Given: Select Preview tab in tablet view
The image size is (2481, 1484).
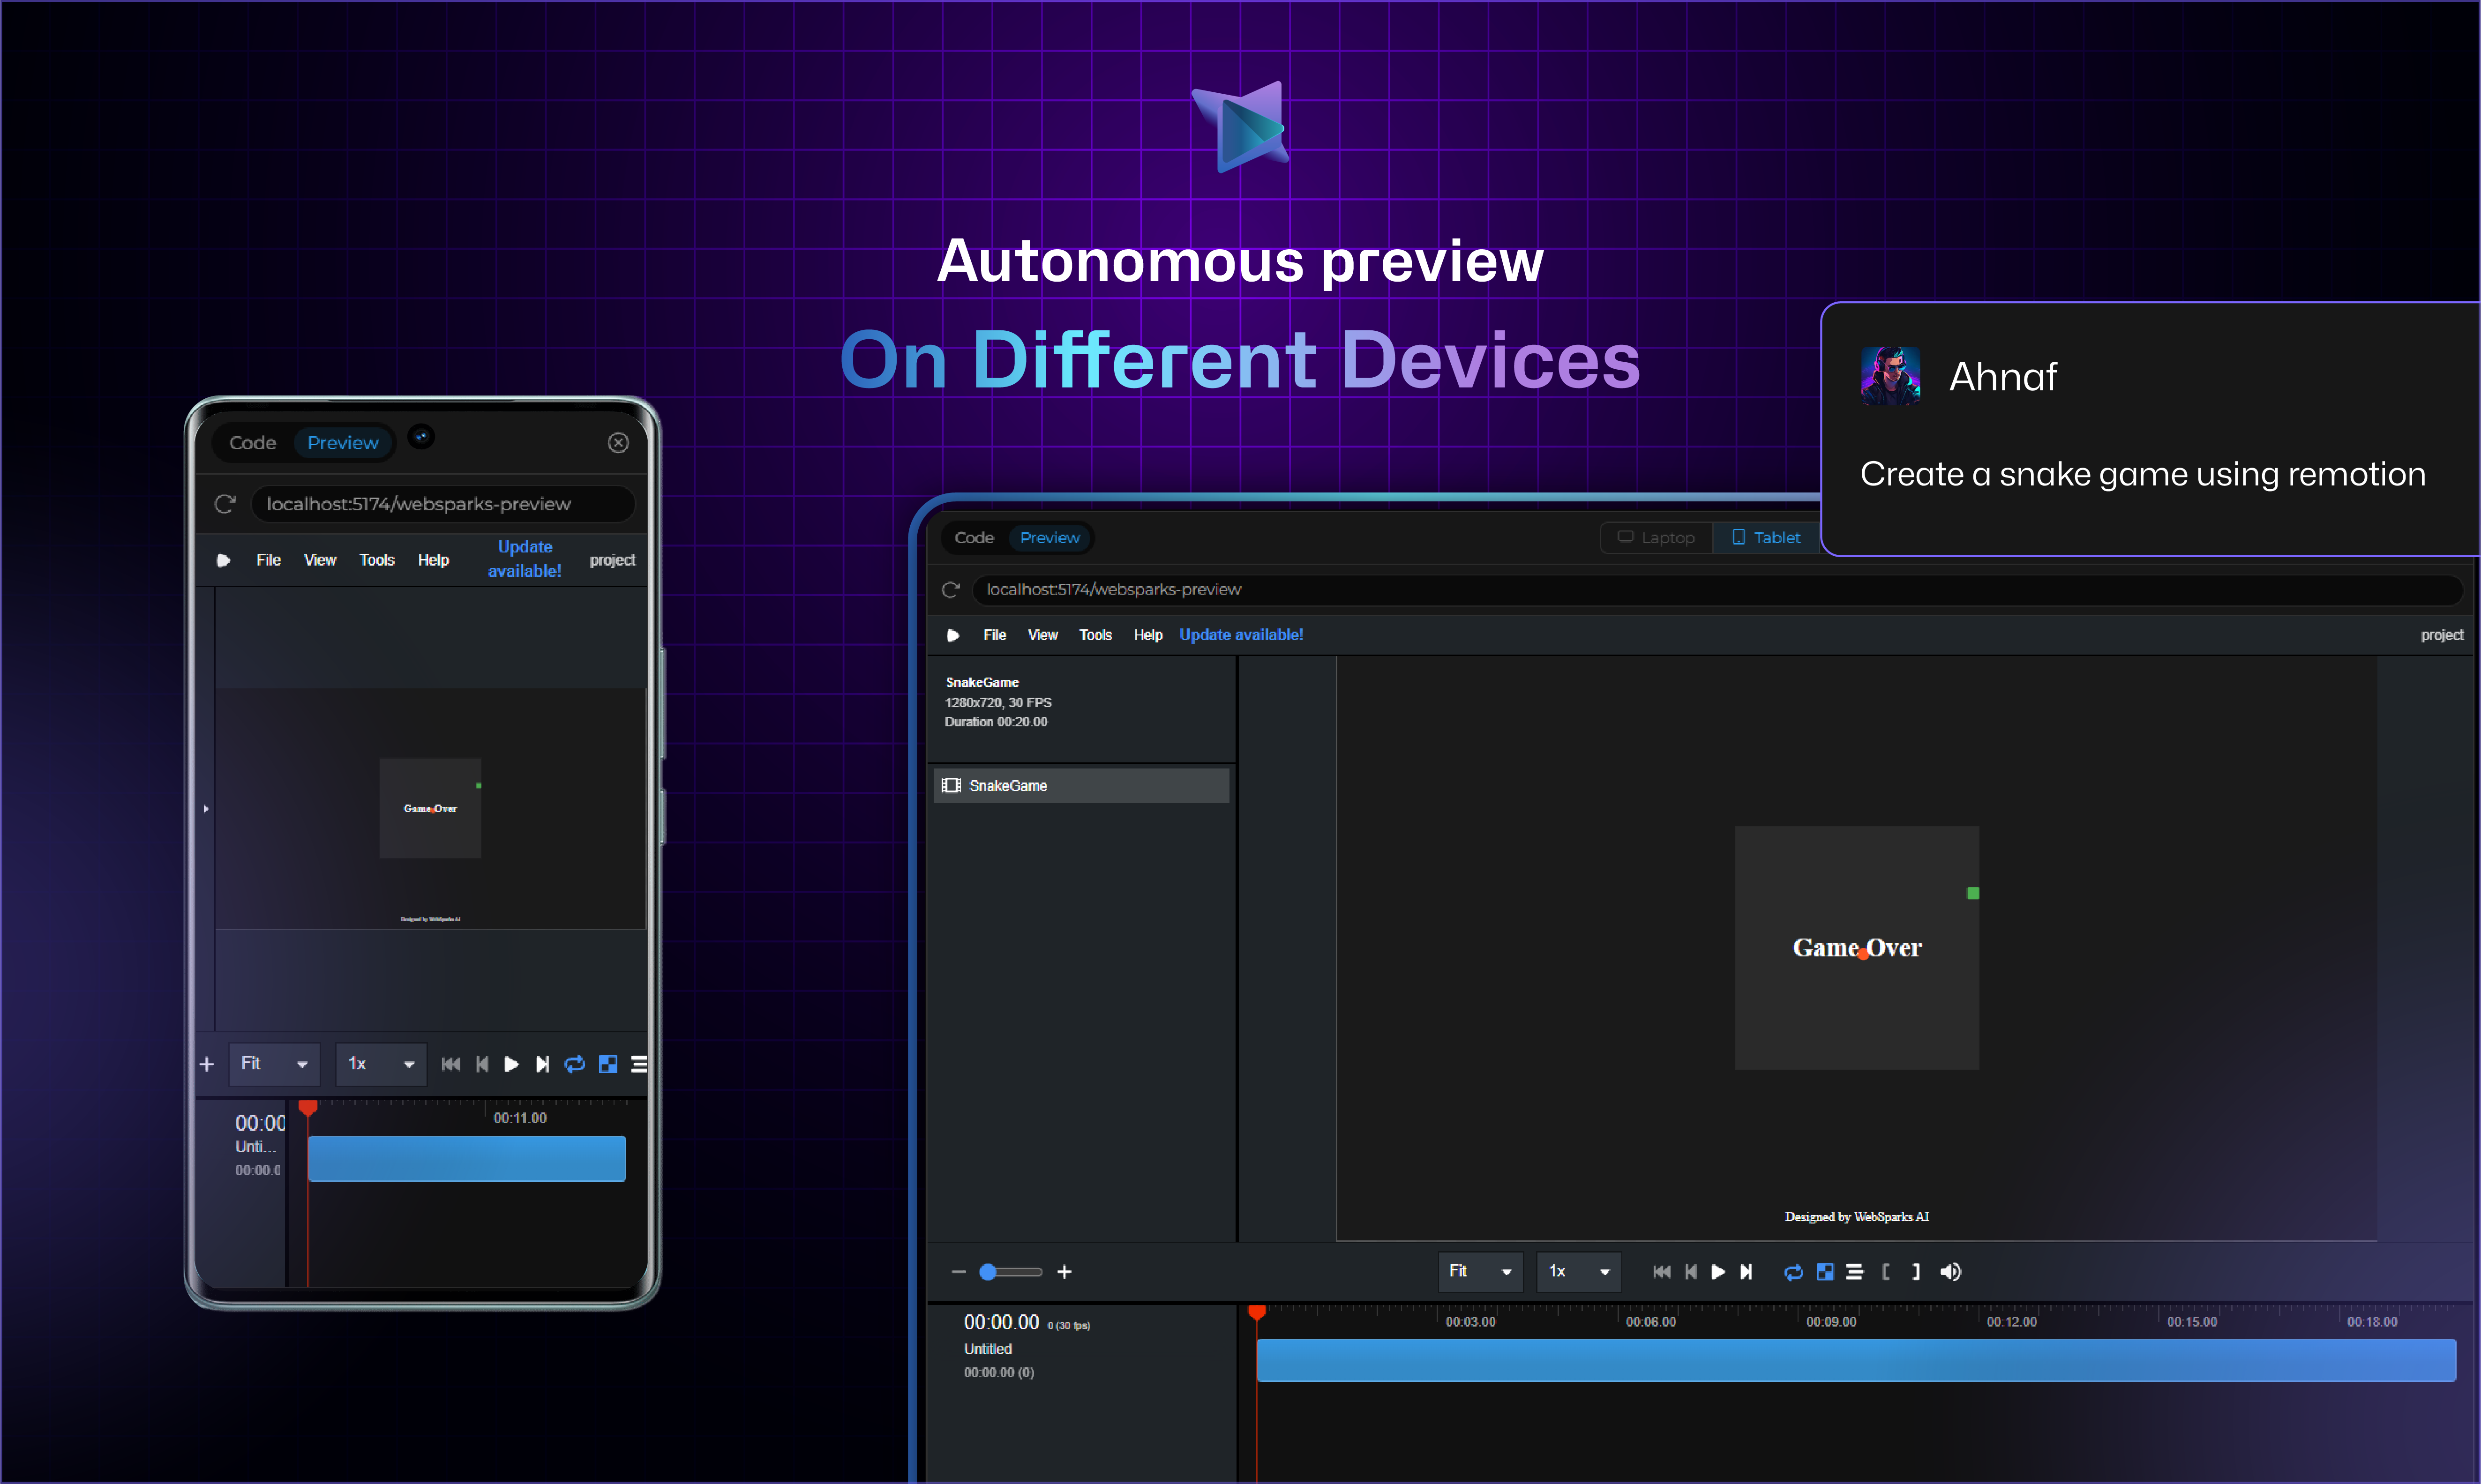Looking at the screenshot, I should coord(1050,538).
